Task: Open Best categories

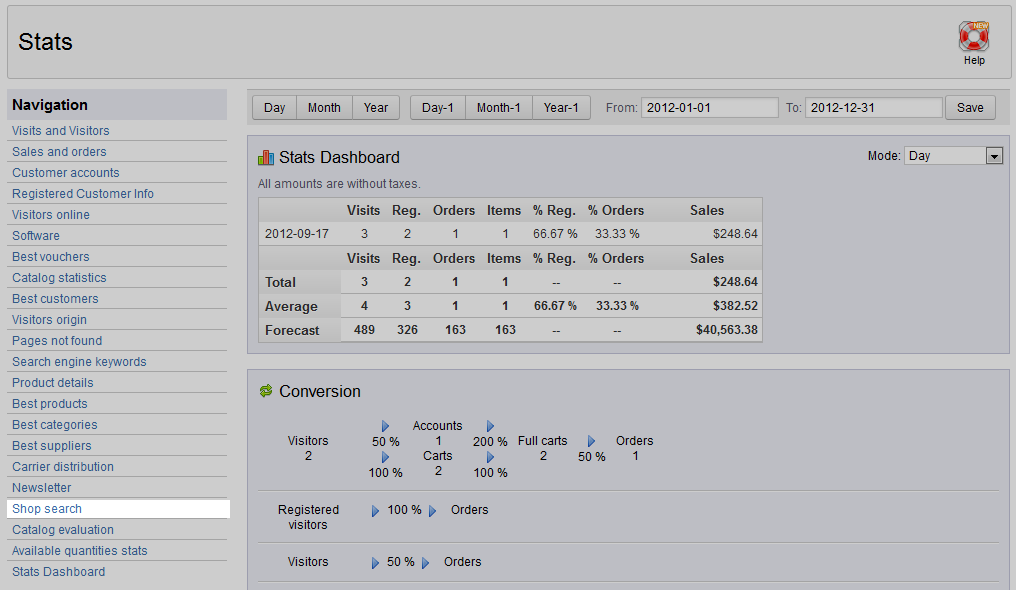Action: (54, 425)
